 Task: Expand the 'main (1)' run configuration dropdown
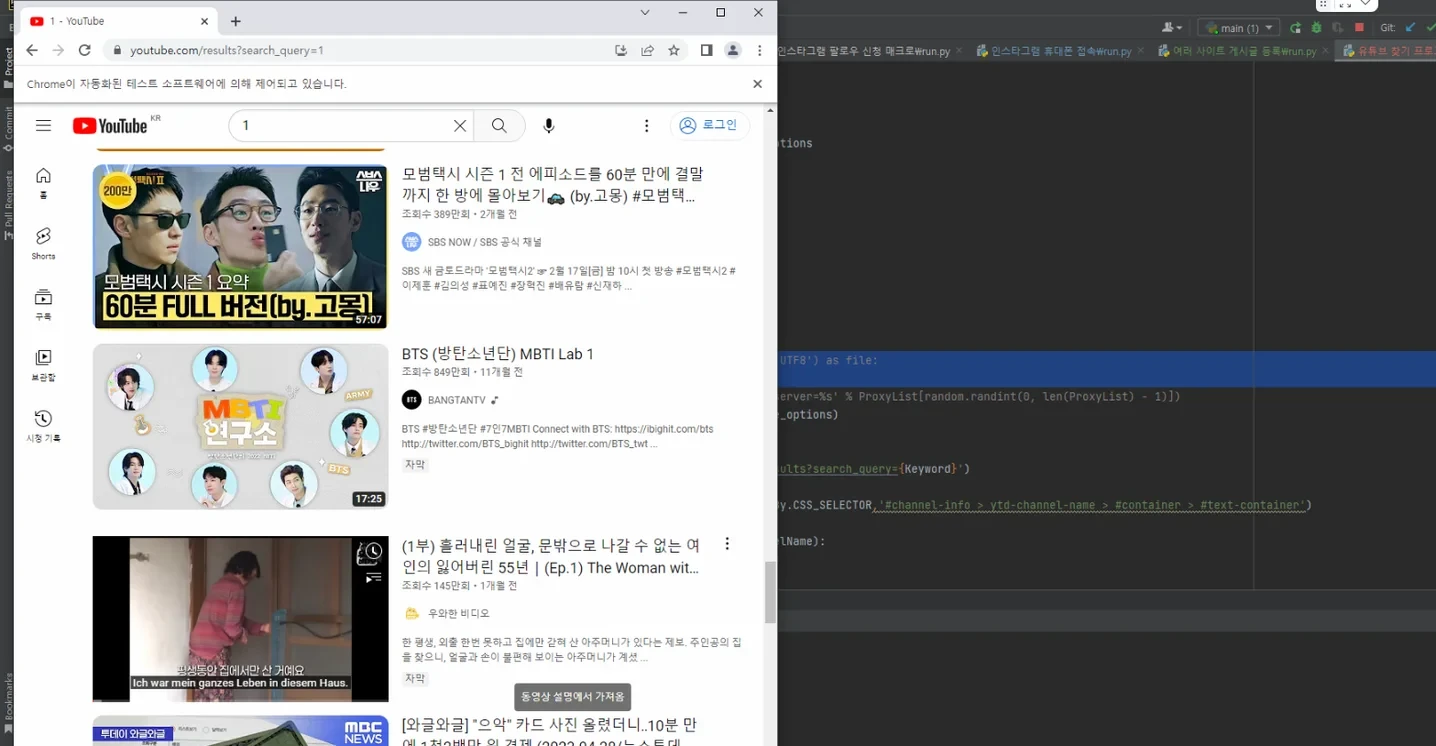point(1240,28)
